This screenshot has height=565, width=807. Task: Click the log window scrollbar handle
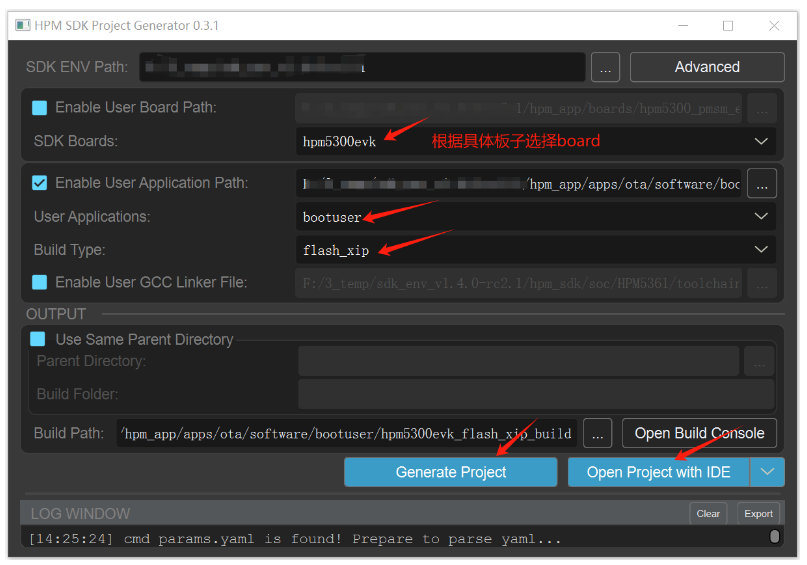774,537
